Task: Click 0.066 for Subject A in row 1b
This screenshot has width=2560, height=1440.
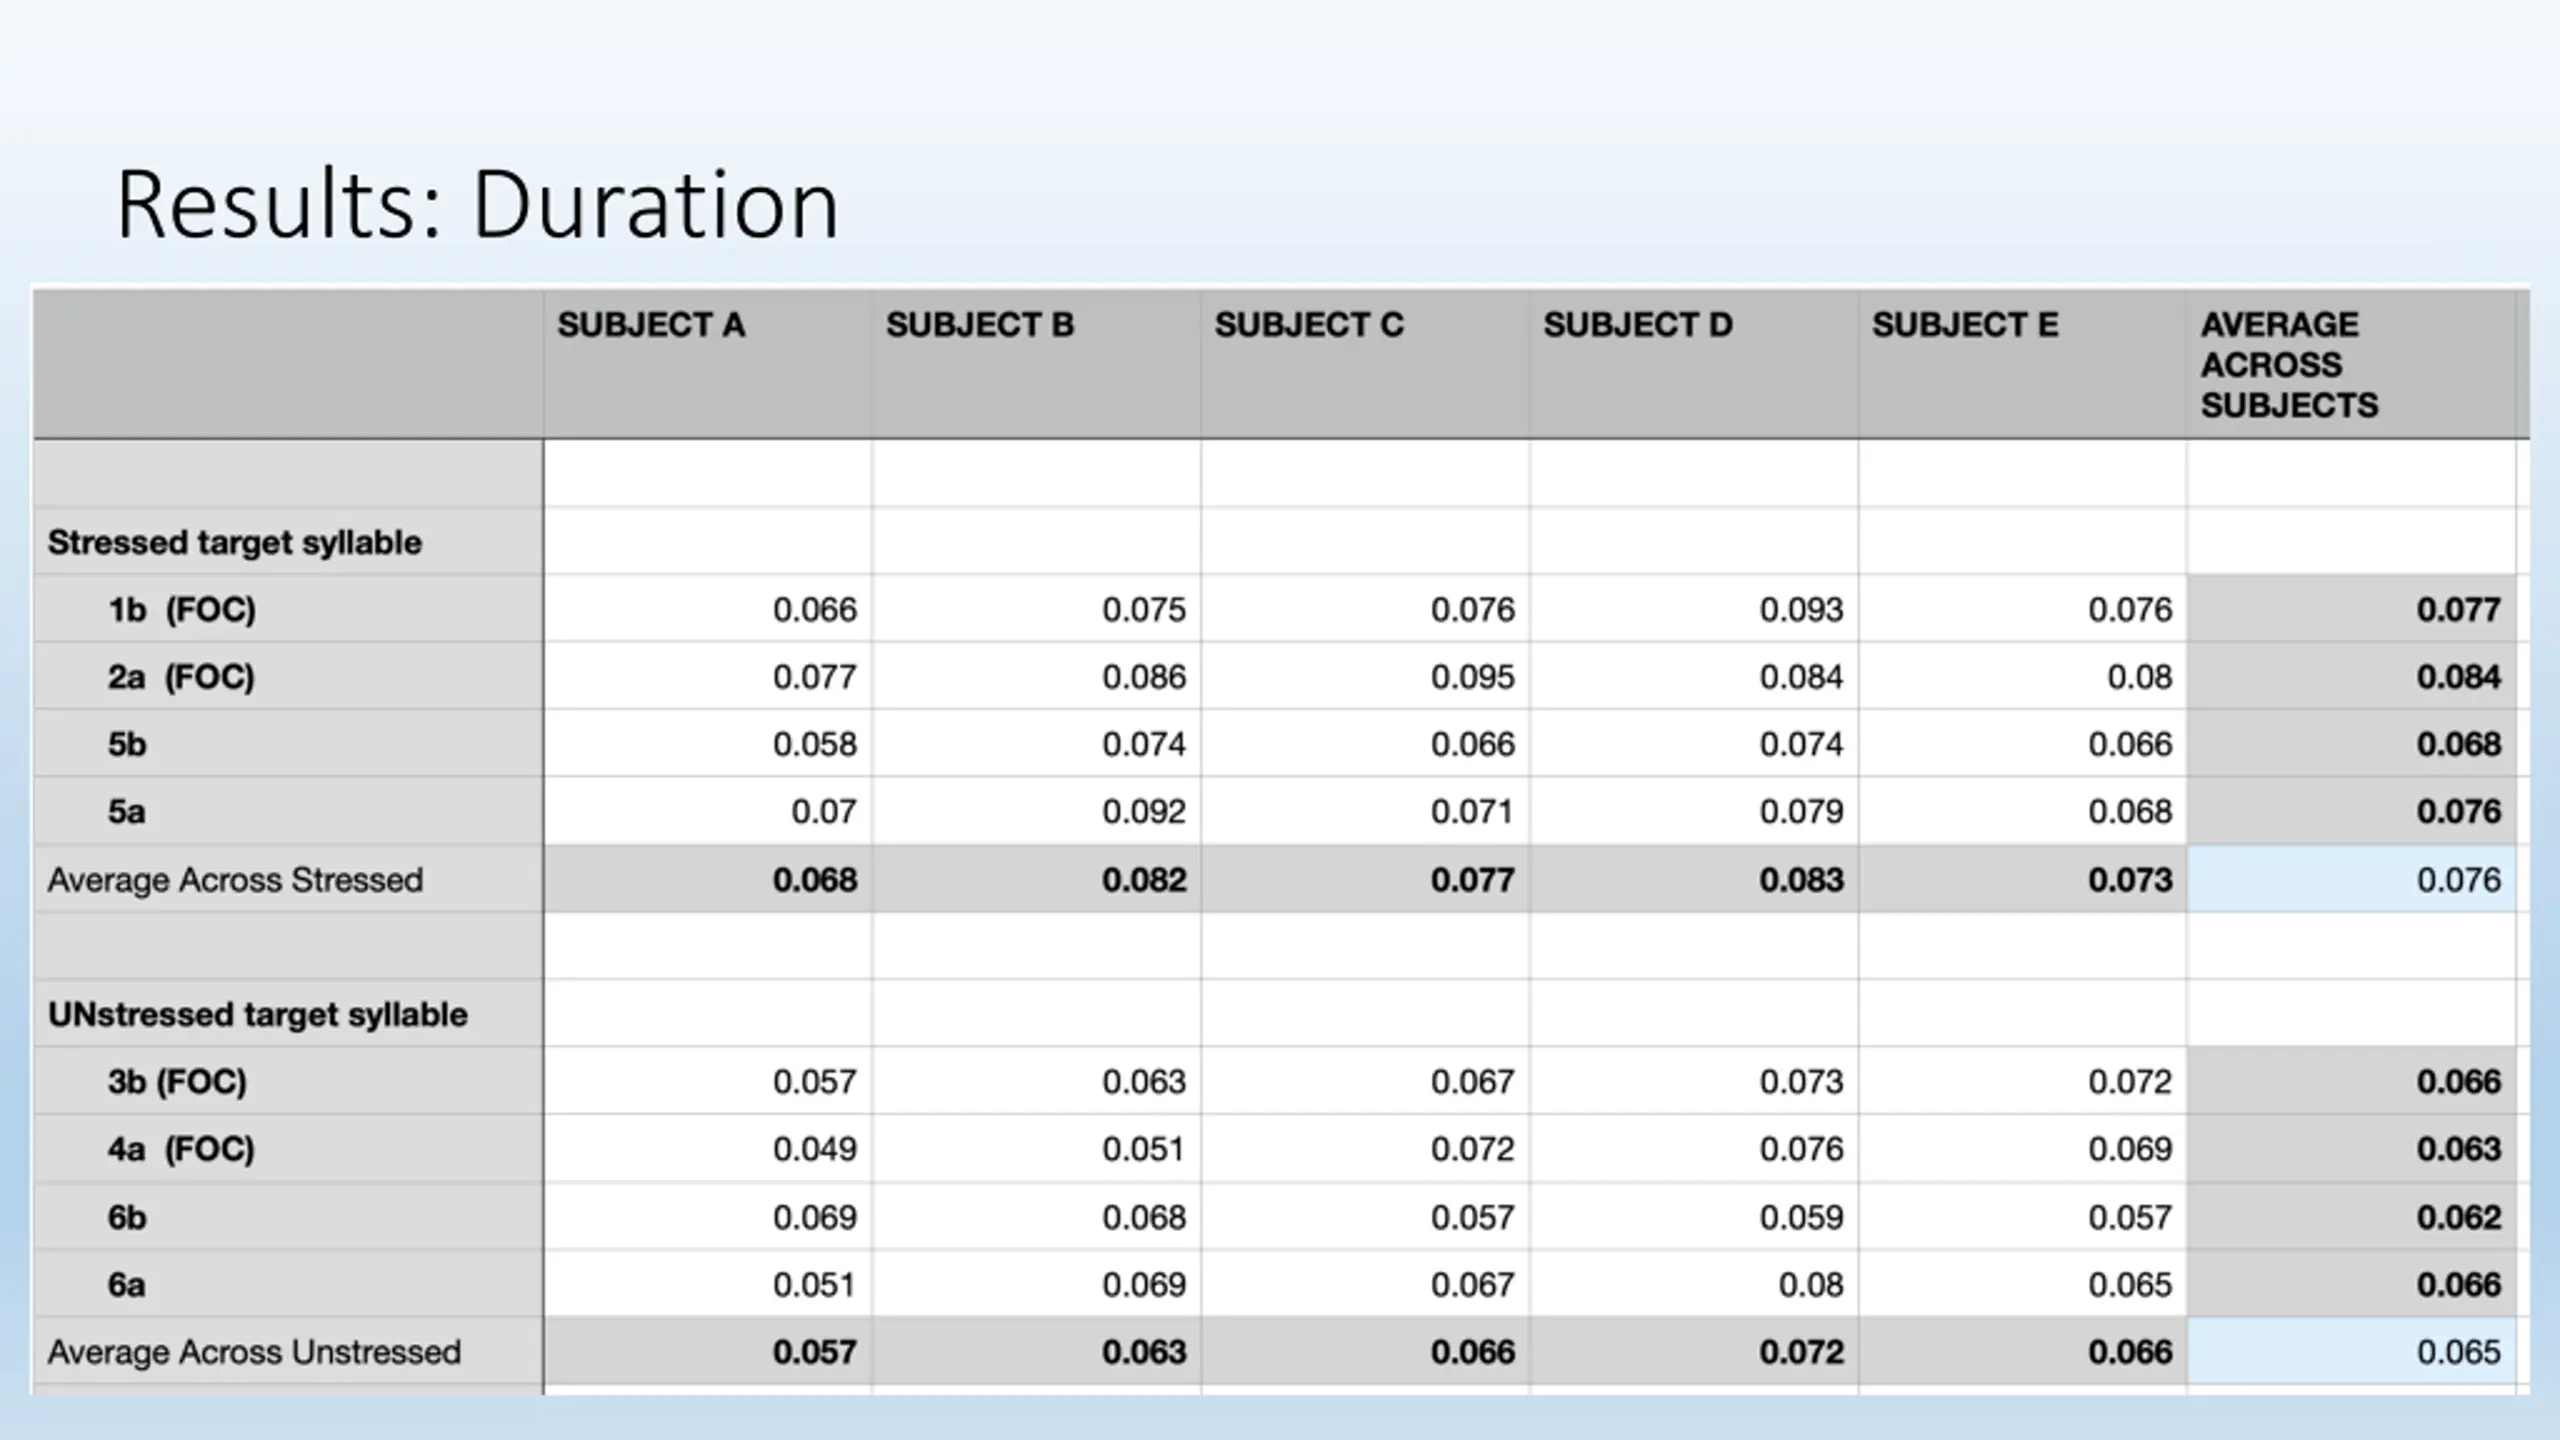Action: (815, 610)
